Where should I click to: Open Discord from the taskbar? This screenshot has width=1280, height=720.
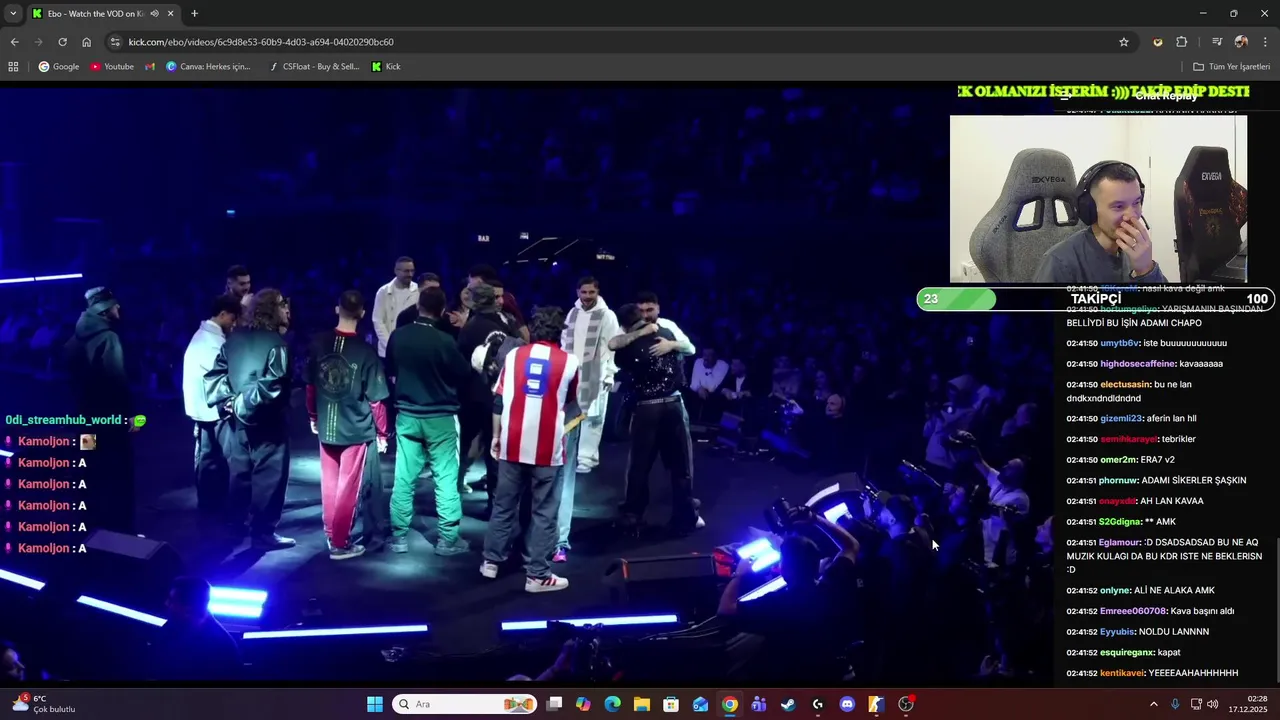pos(847,704)
